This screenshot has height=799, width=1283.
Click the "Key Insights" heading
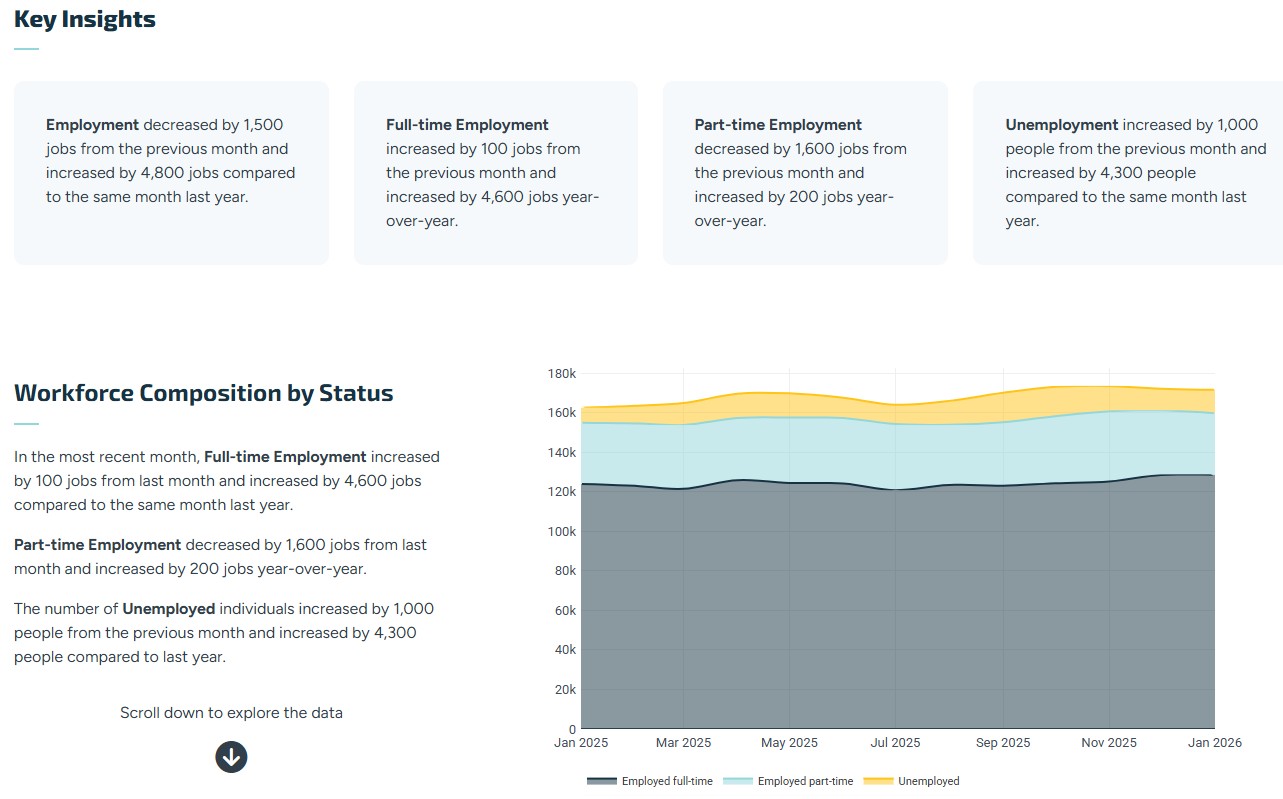84,18
